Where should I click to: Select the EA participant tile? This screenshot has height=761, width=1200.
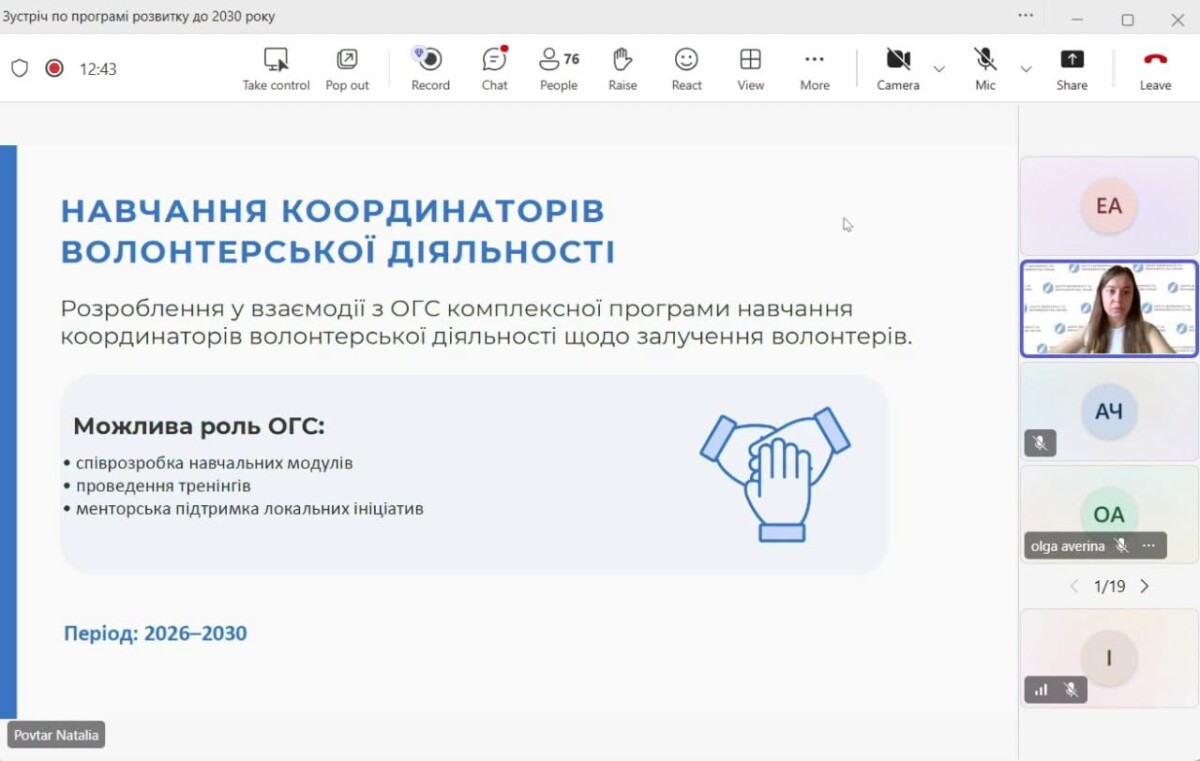[x=1109, y=206]
